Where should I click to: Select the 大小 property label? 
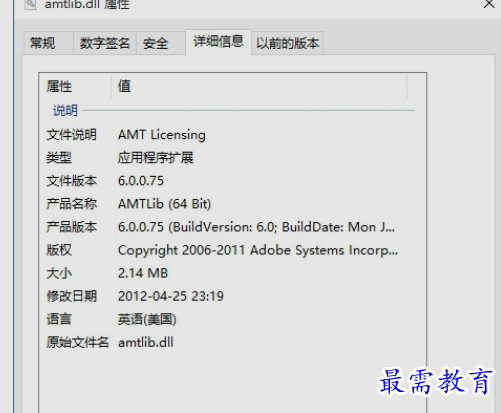tap(59, 273)
